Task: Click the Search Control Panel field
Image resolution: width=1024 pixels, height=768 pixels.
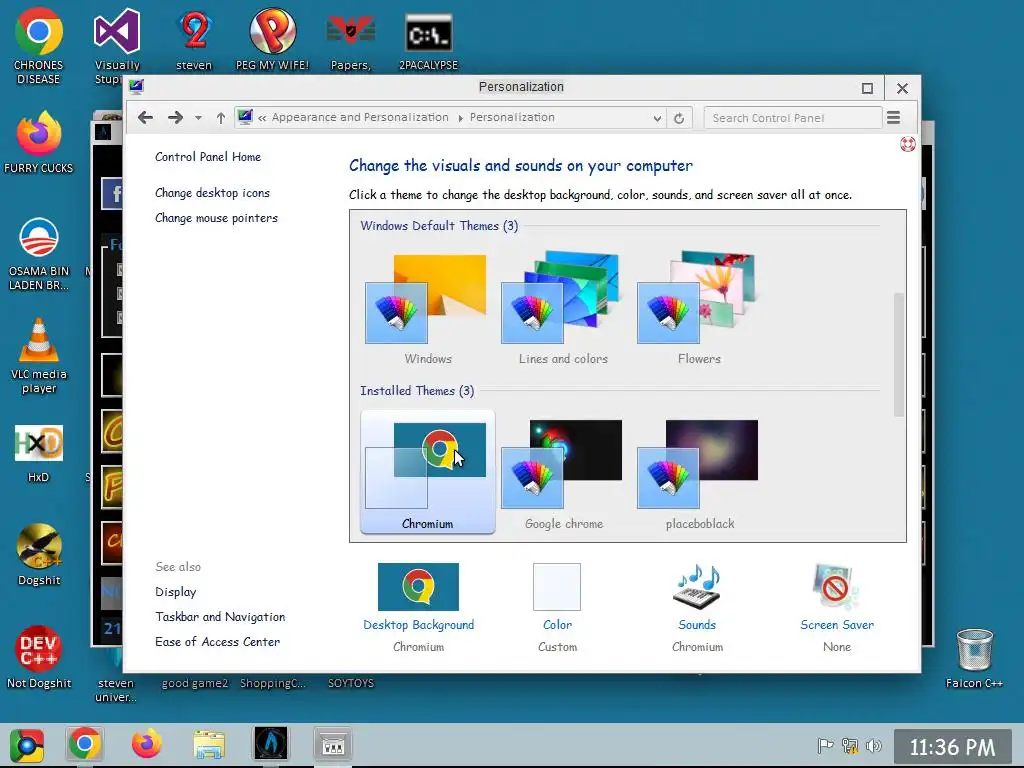Action: pyautogui.click(x=792, y=118)
